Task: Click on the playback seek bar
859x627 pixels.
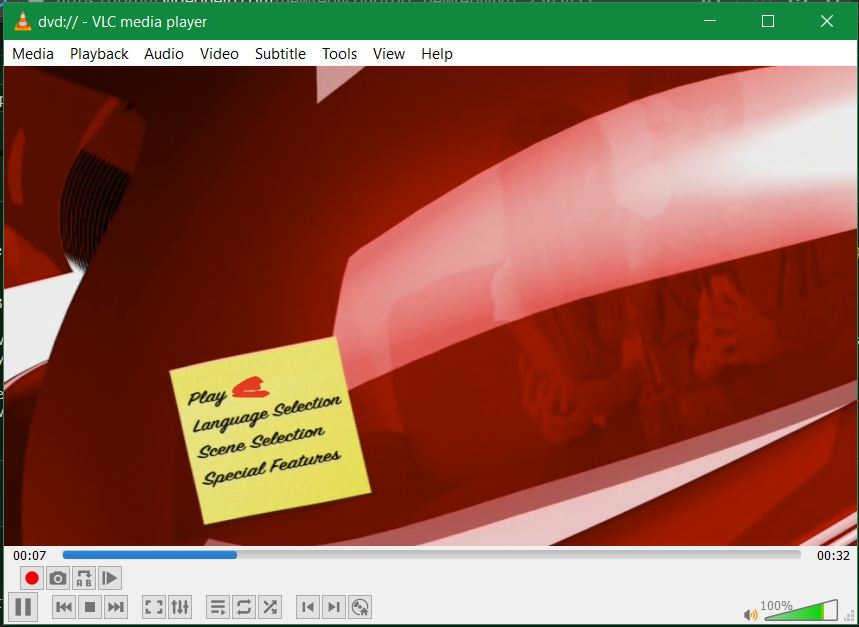Action: pos(432,555)
